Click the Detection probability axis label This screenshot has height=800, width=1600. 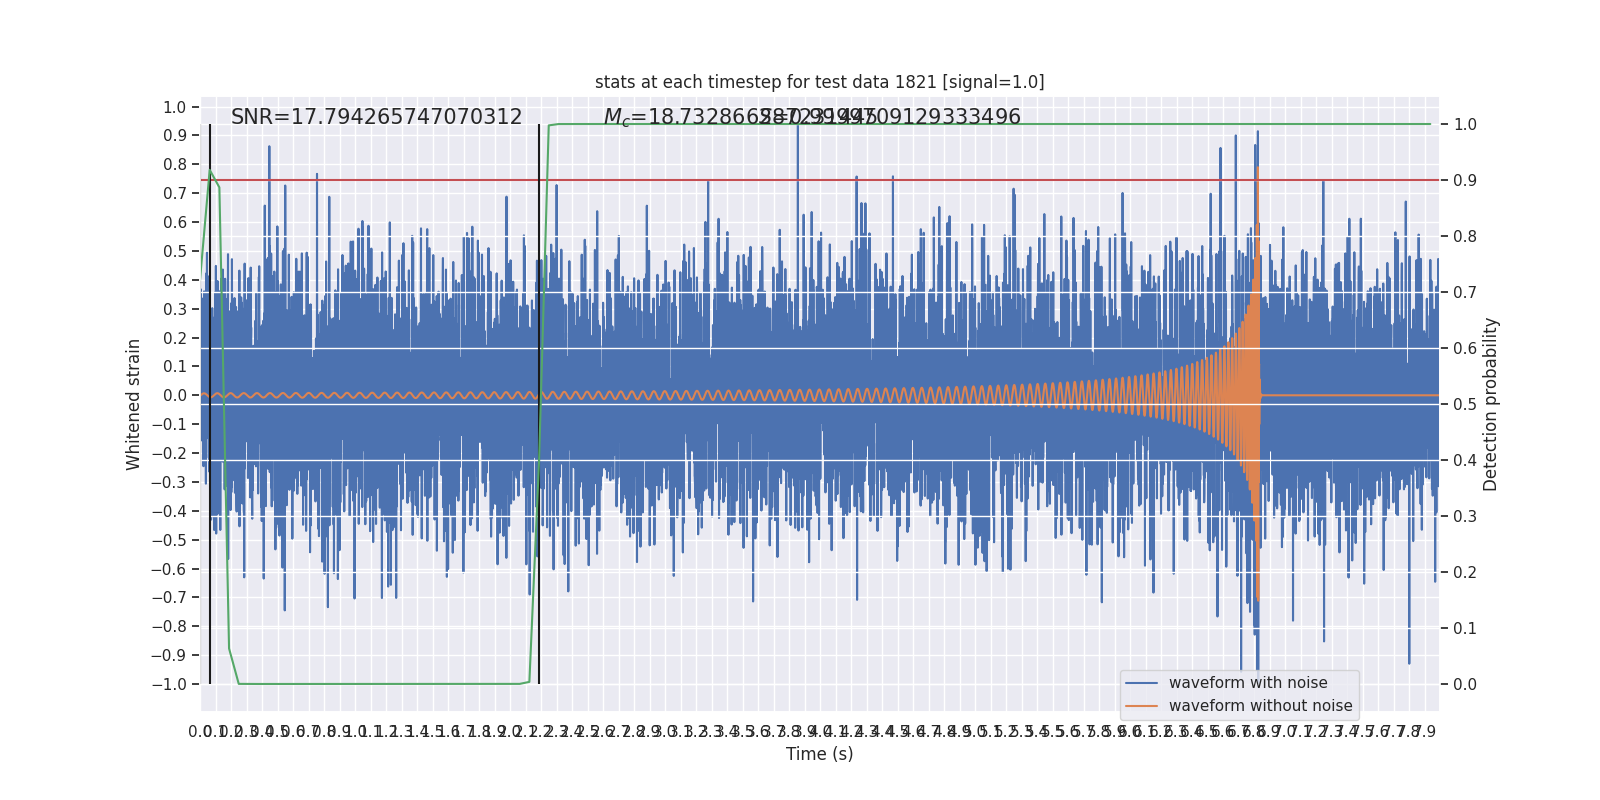pyautogui.click(x=1491, y=404)
